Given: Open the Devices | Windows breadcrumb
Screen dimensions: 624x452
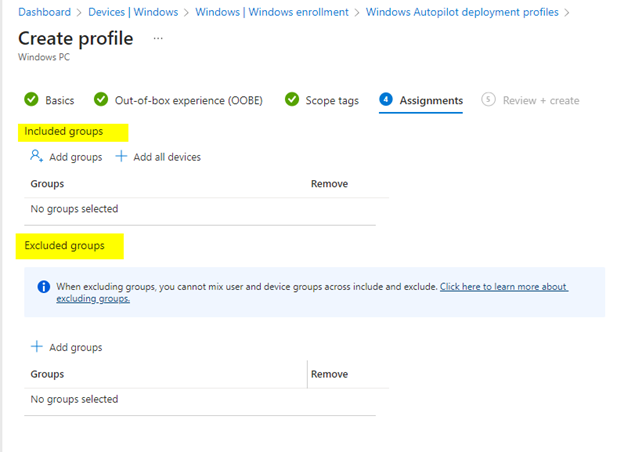Looking at the screenshot, I should 137,12.
